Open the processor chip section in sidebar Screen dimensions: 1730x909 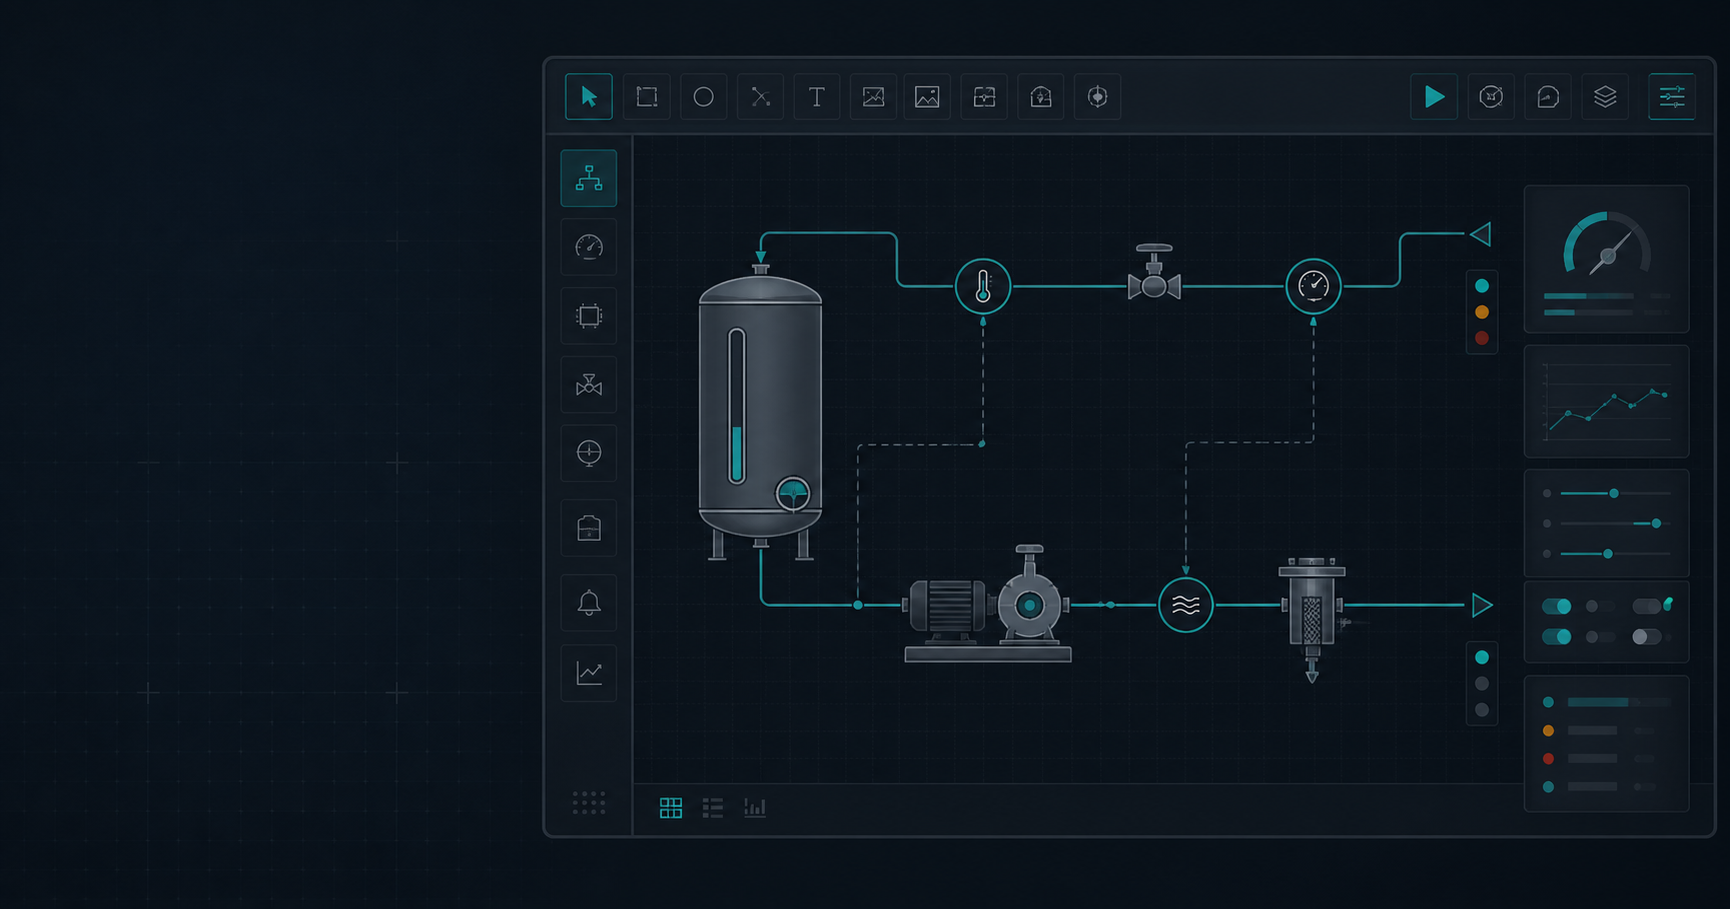tap(589, 316)
